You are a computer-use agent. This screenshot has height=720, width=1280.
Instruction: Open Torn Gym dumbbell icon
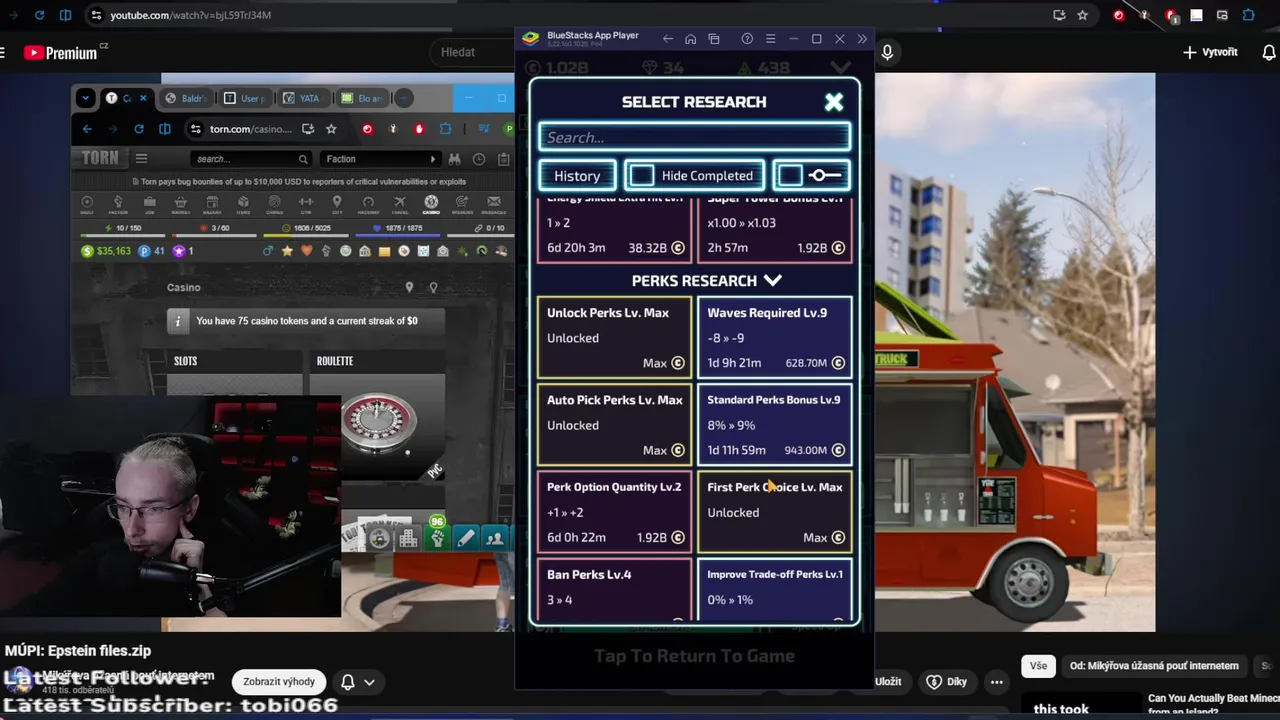pos(305,204)
